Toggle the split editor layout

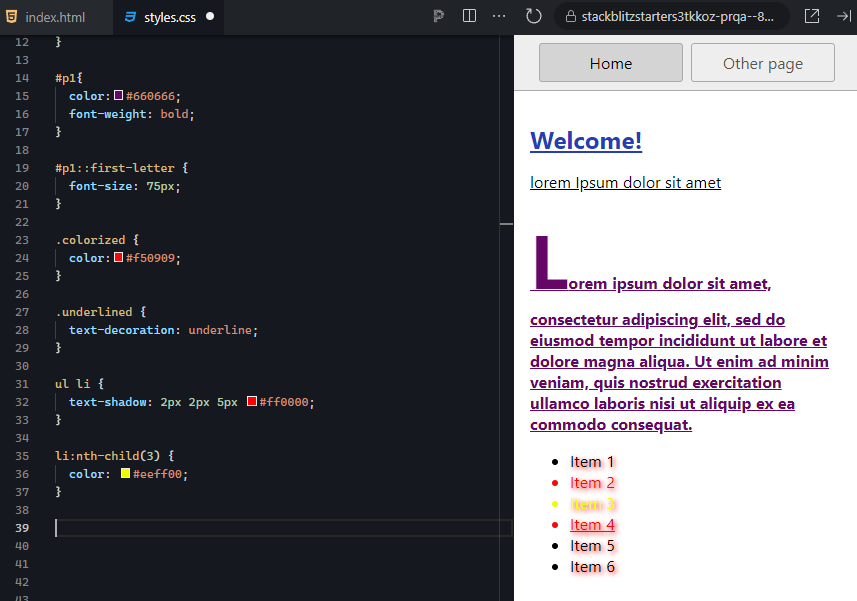tap(469, 16)
